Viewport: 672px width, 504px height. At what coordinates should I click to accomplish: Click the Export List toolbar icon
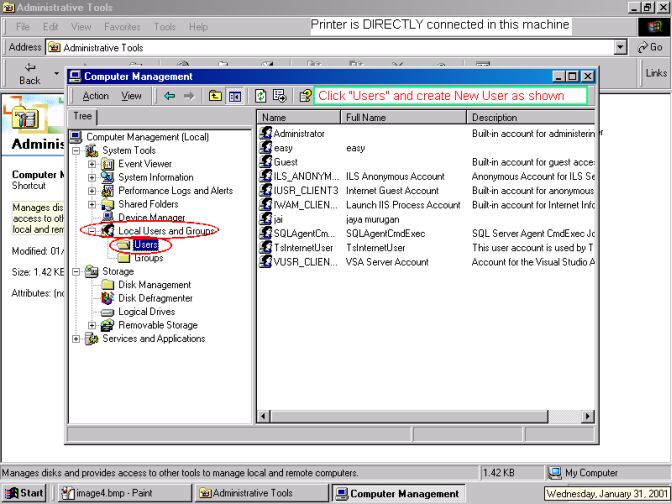coord(280,96)
